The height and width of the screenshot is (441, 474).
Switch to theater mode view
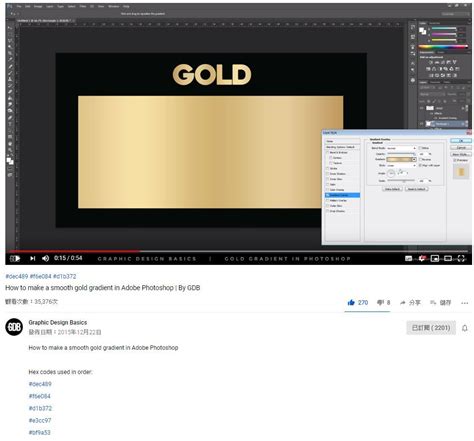click(448, 258)
